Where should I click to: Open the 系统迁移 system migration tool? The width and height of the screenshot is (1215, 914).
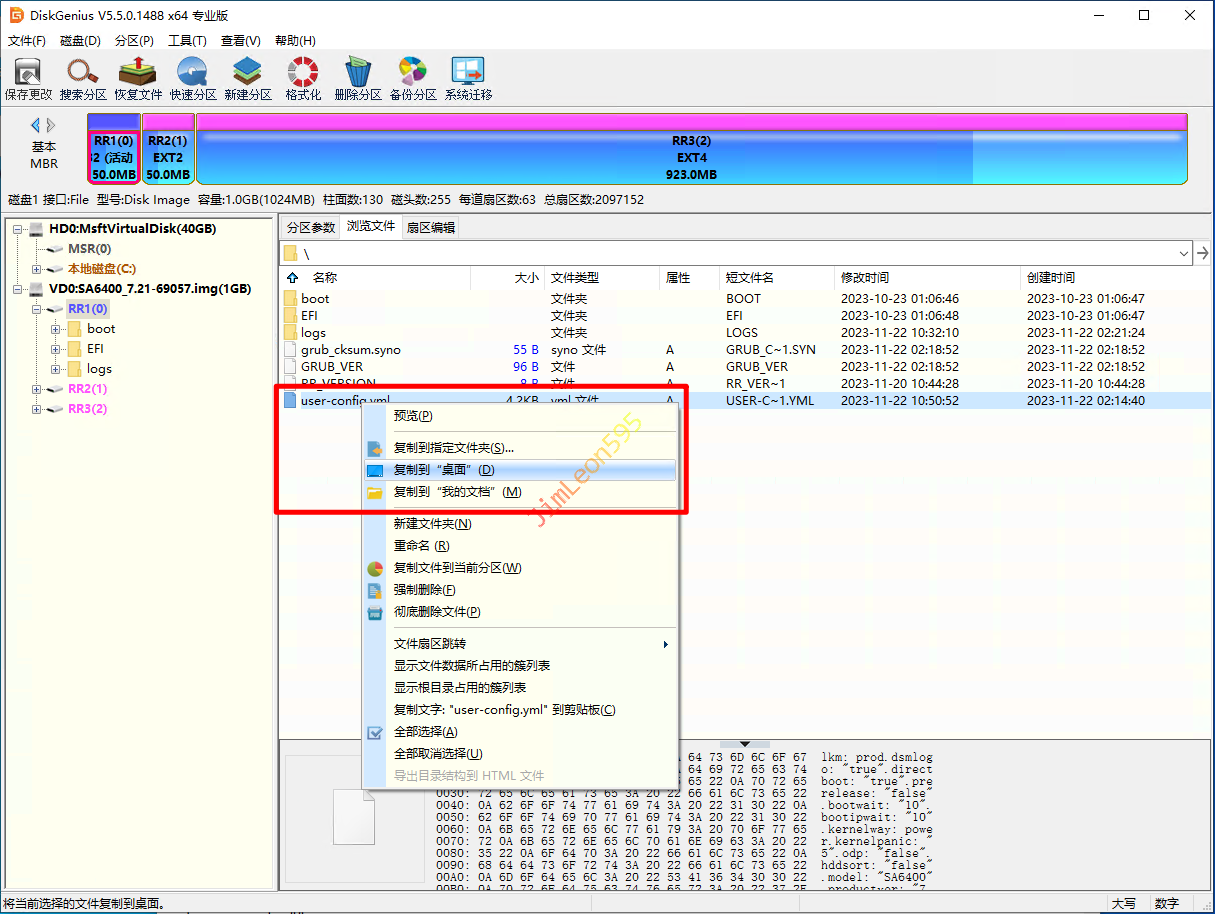point(468,78)
